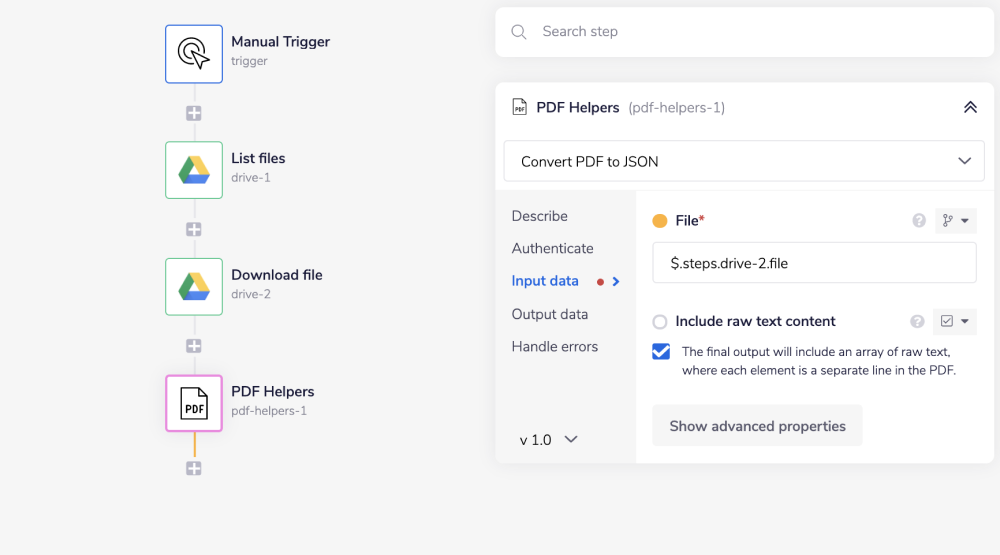
Task: Add step below Manual Trigger
Action: pos(194,113)
